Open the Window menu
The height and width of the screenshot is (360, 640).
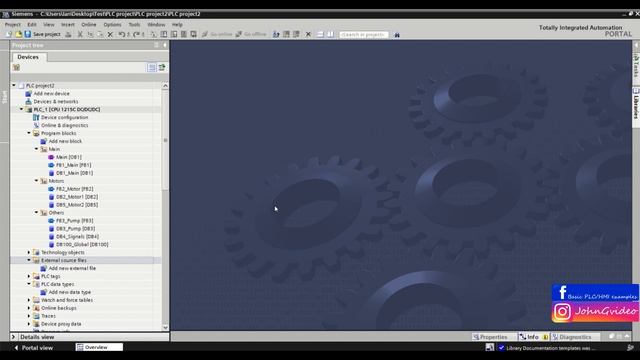[156, 24]
